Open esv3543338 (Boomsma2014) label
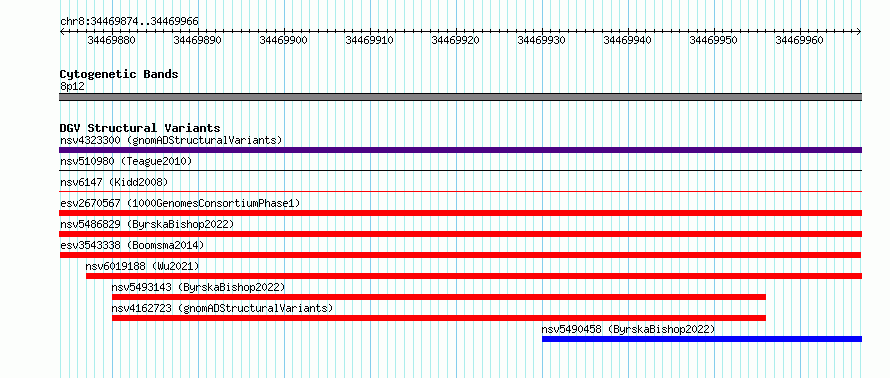890x378 pixels. pyautogui.click(x=132, y=245)
